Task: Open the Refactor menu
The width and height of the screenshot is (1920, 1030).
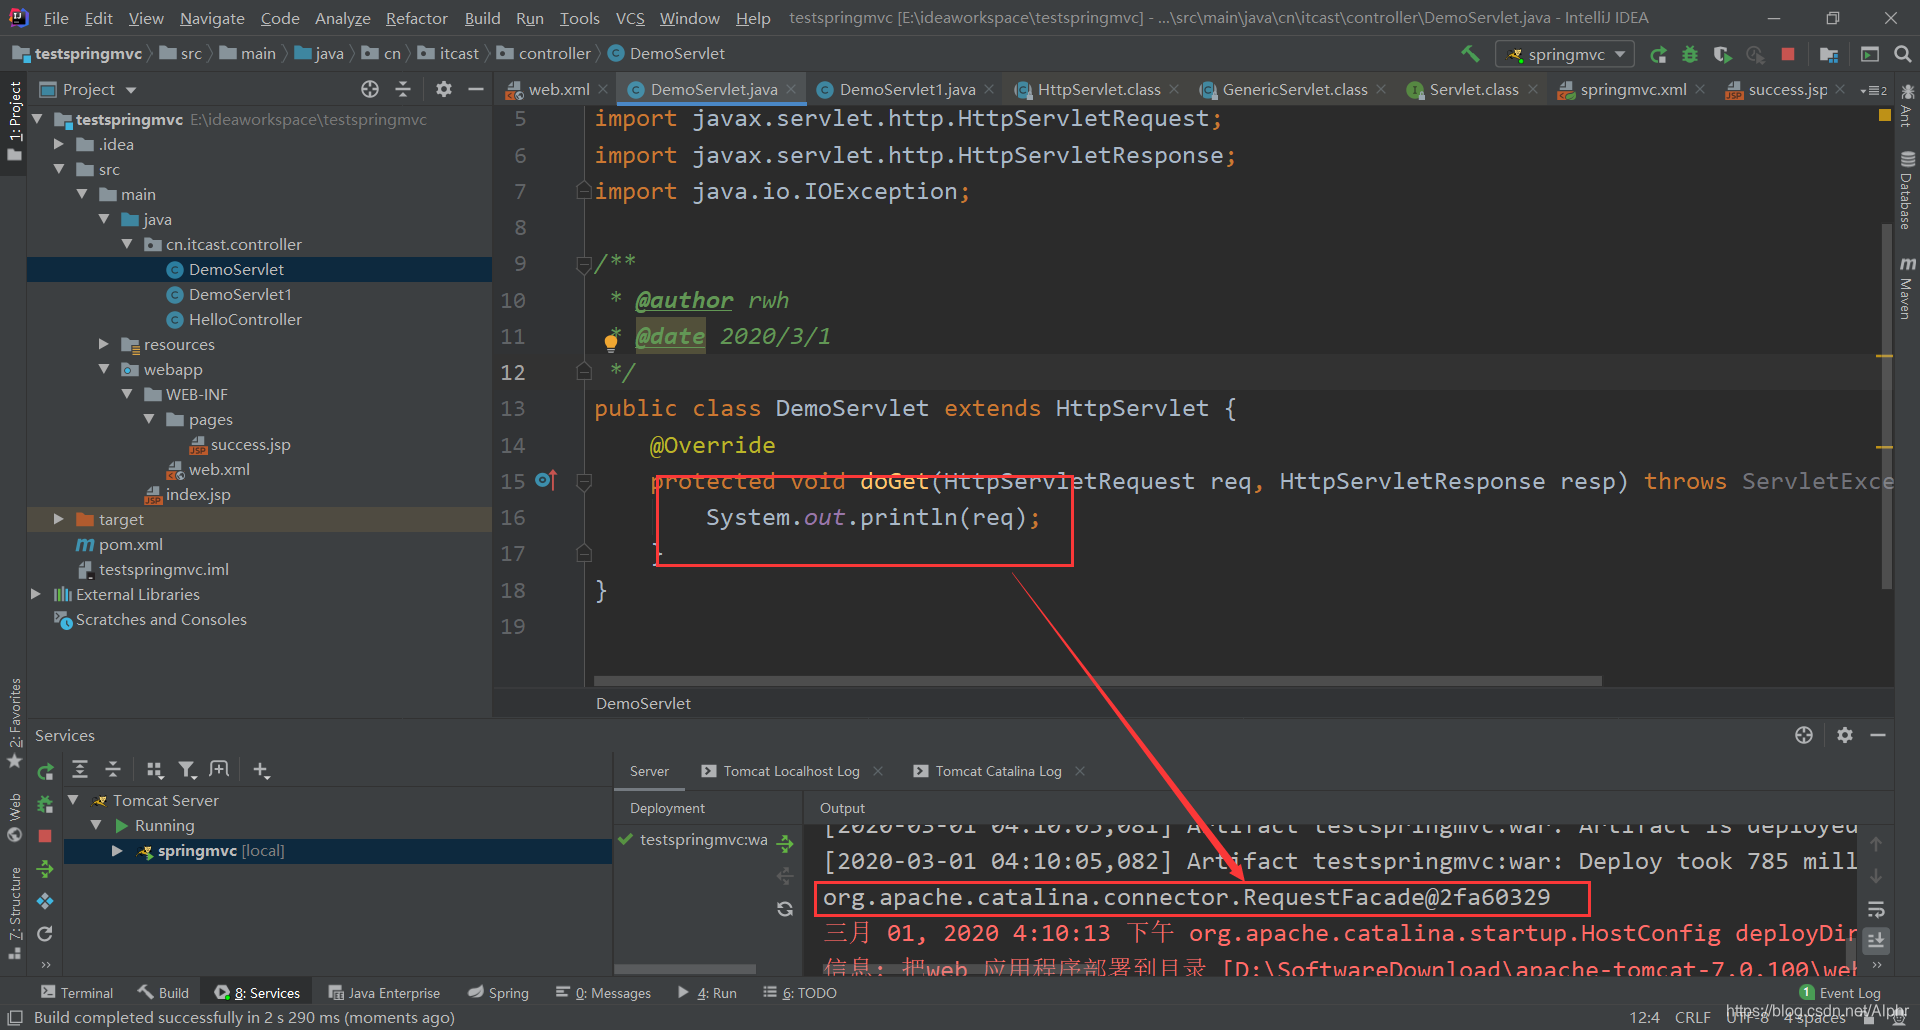Action: [416, 18]
